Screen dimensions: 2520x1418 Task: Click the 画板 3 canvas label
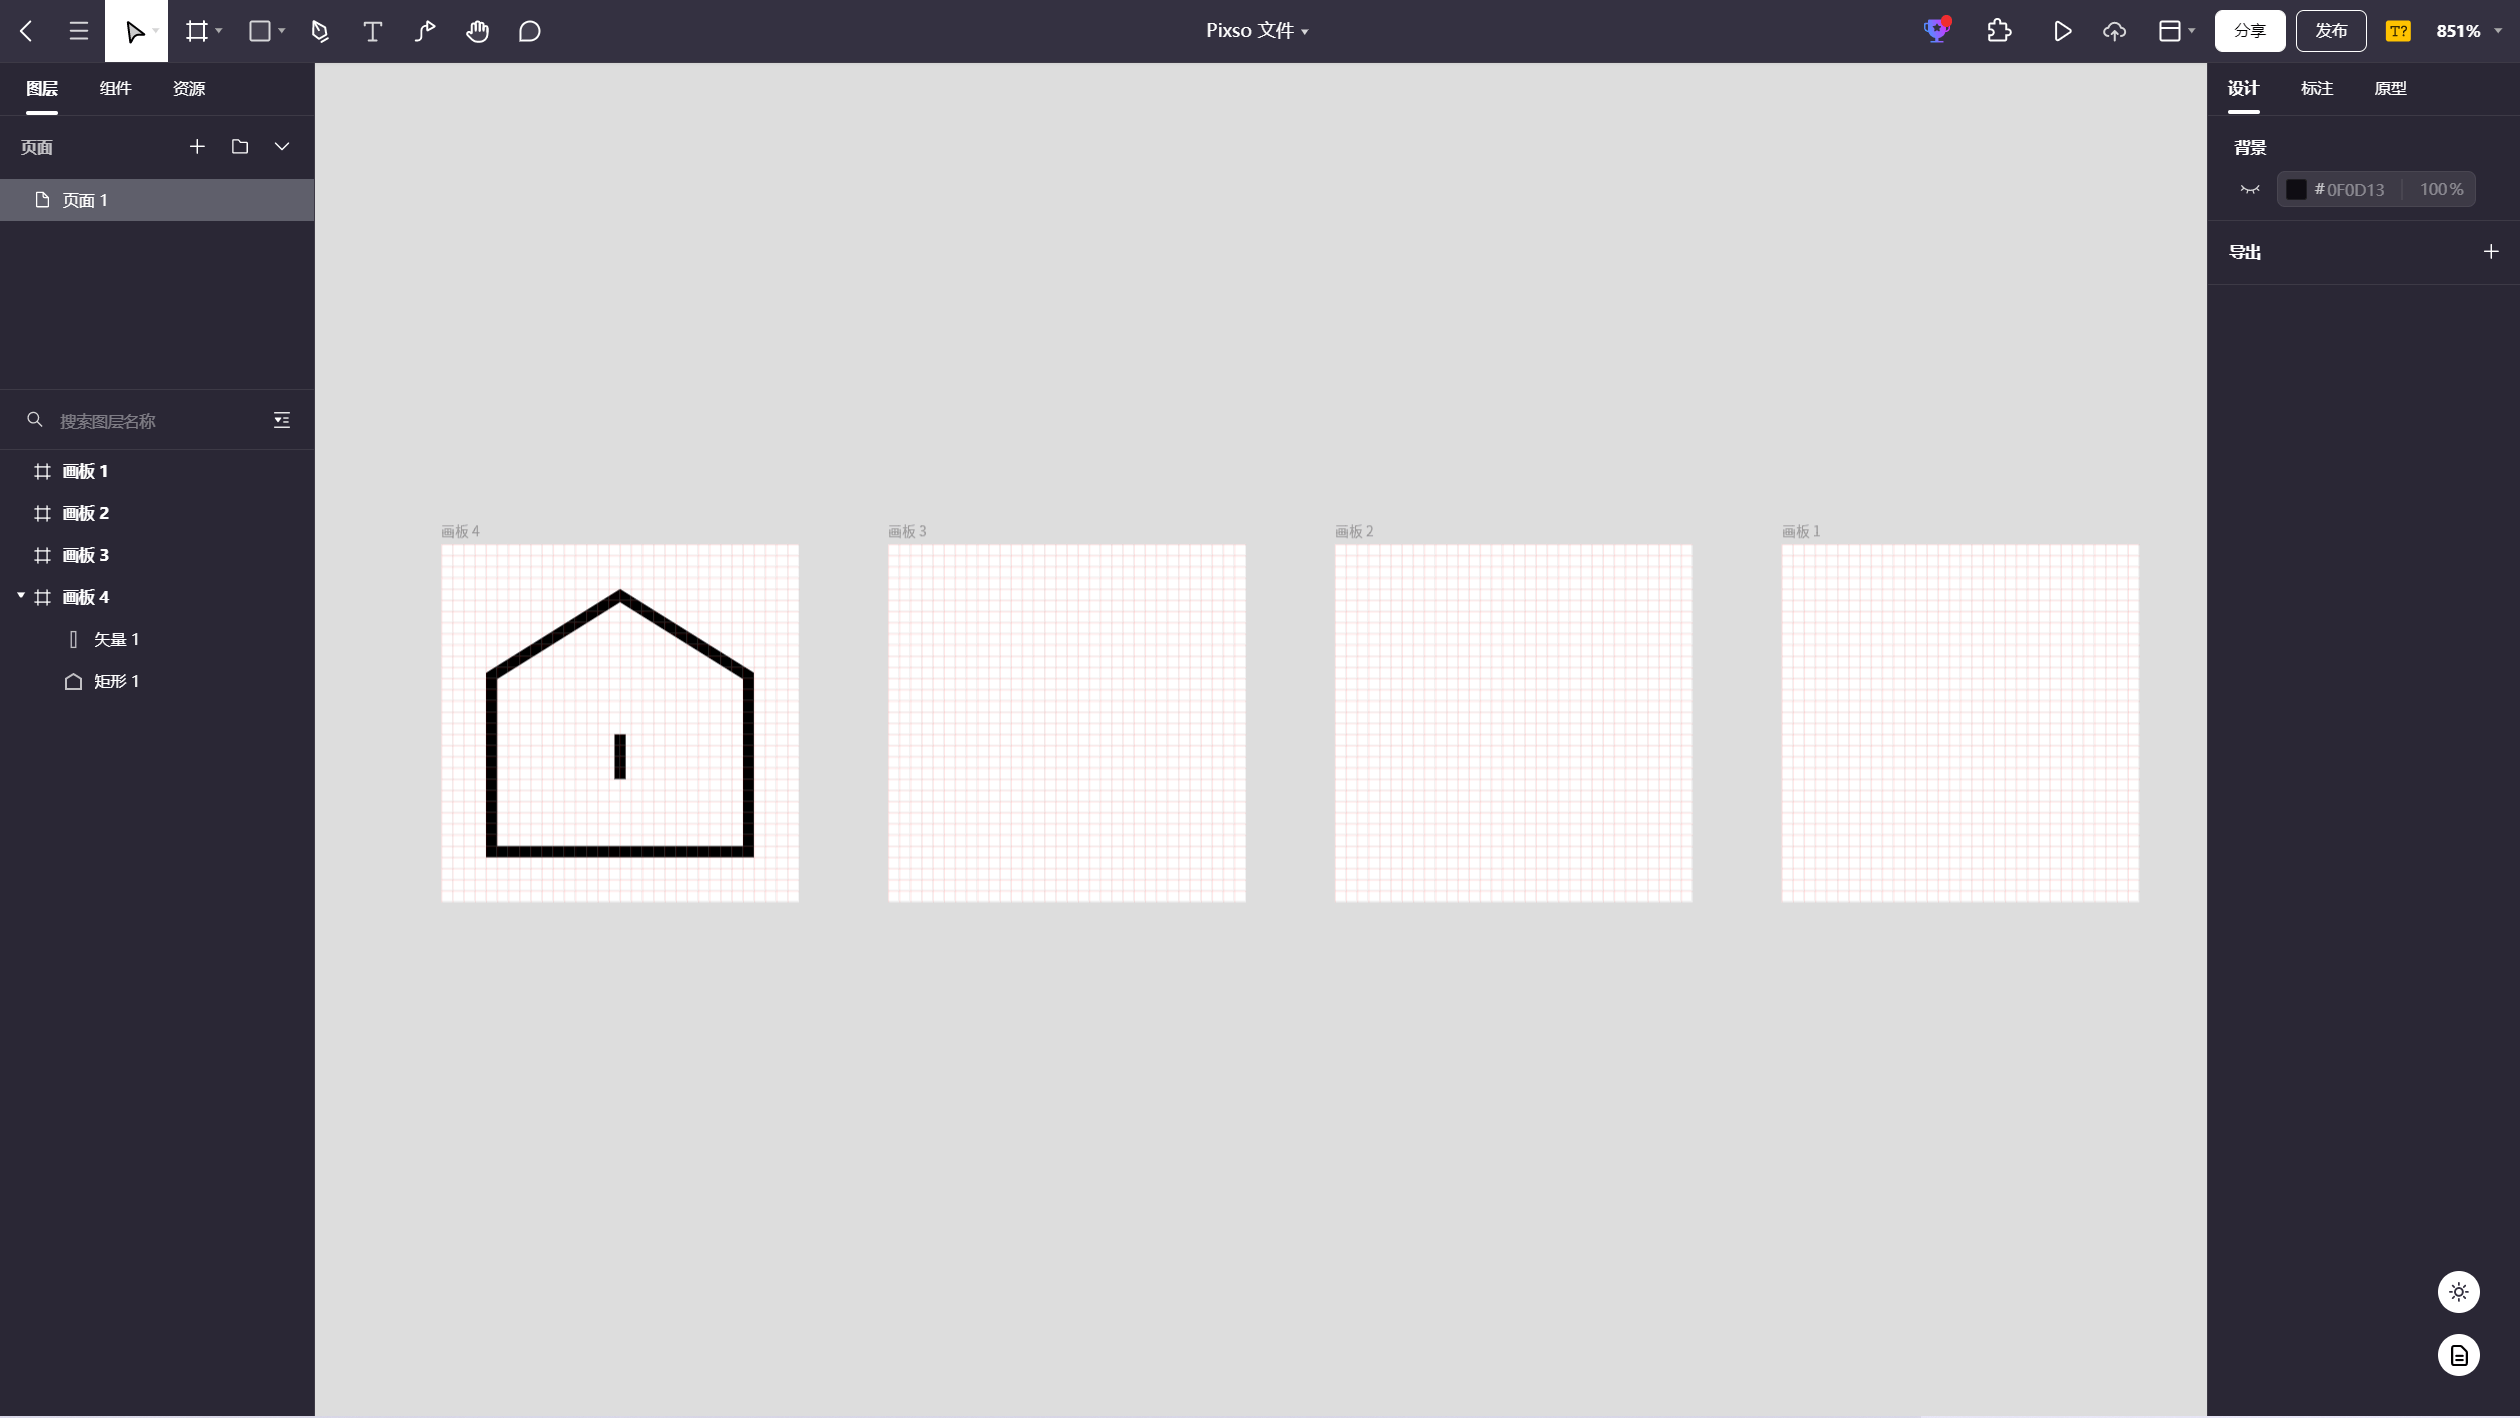pos(907,531)
